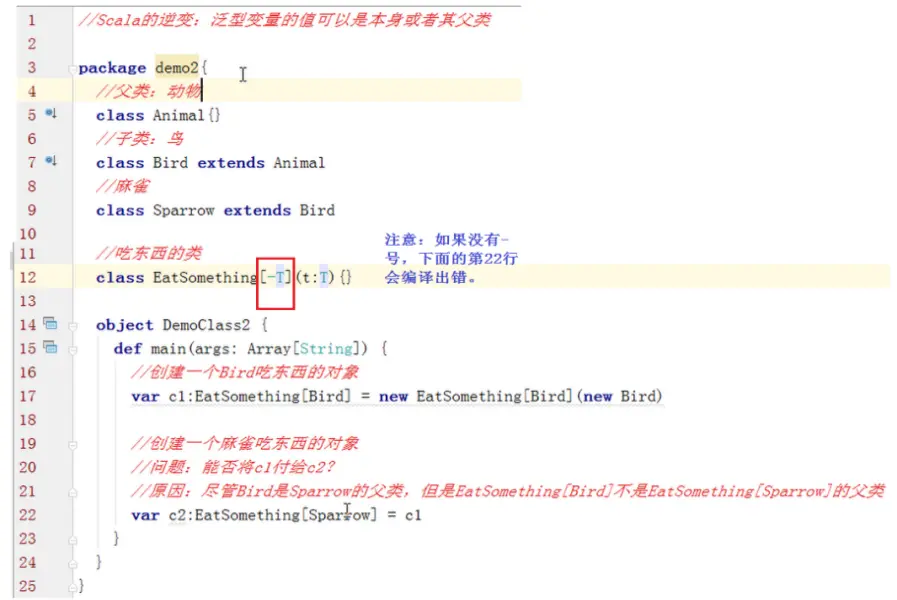Collapse the object DemoClass2 code block
The width and height of the screenshot is (897, 600).
(73, 326)
